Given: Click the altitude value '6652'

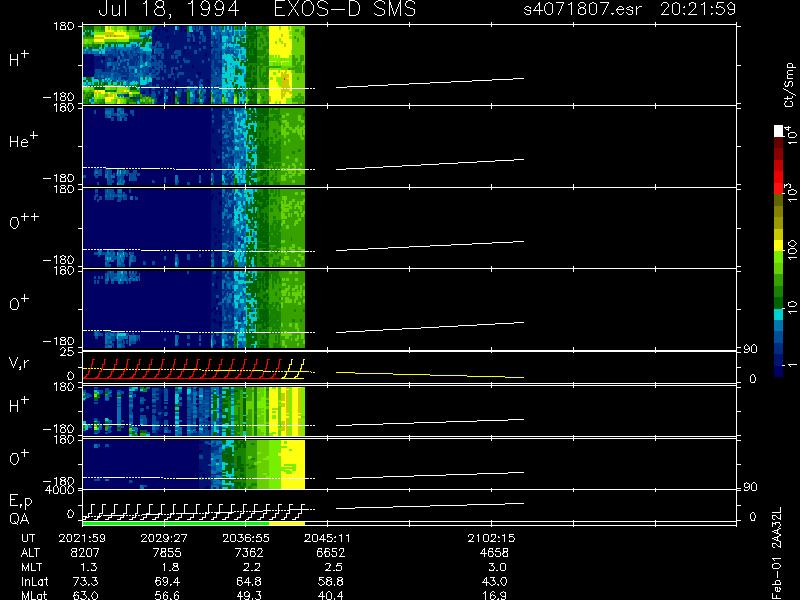Looking at the screenshot, I should pyautogui.click(x=331, y=553).
